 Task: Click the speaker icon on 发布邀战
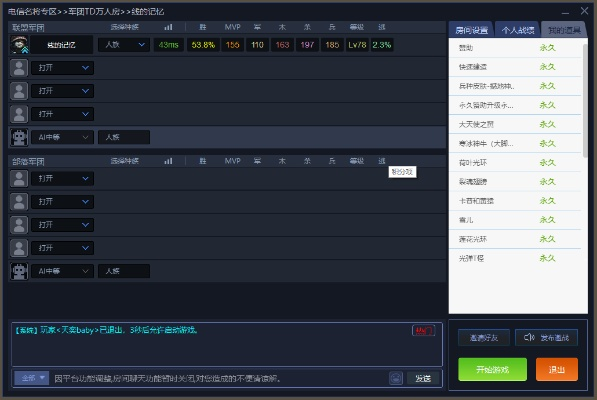coord(529,337)
